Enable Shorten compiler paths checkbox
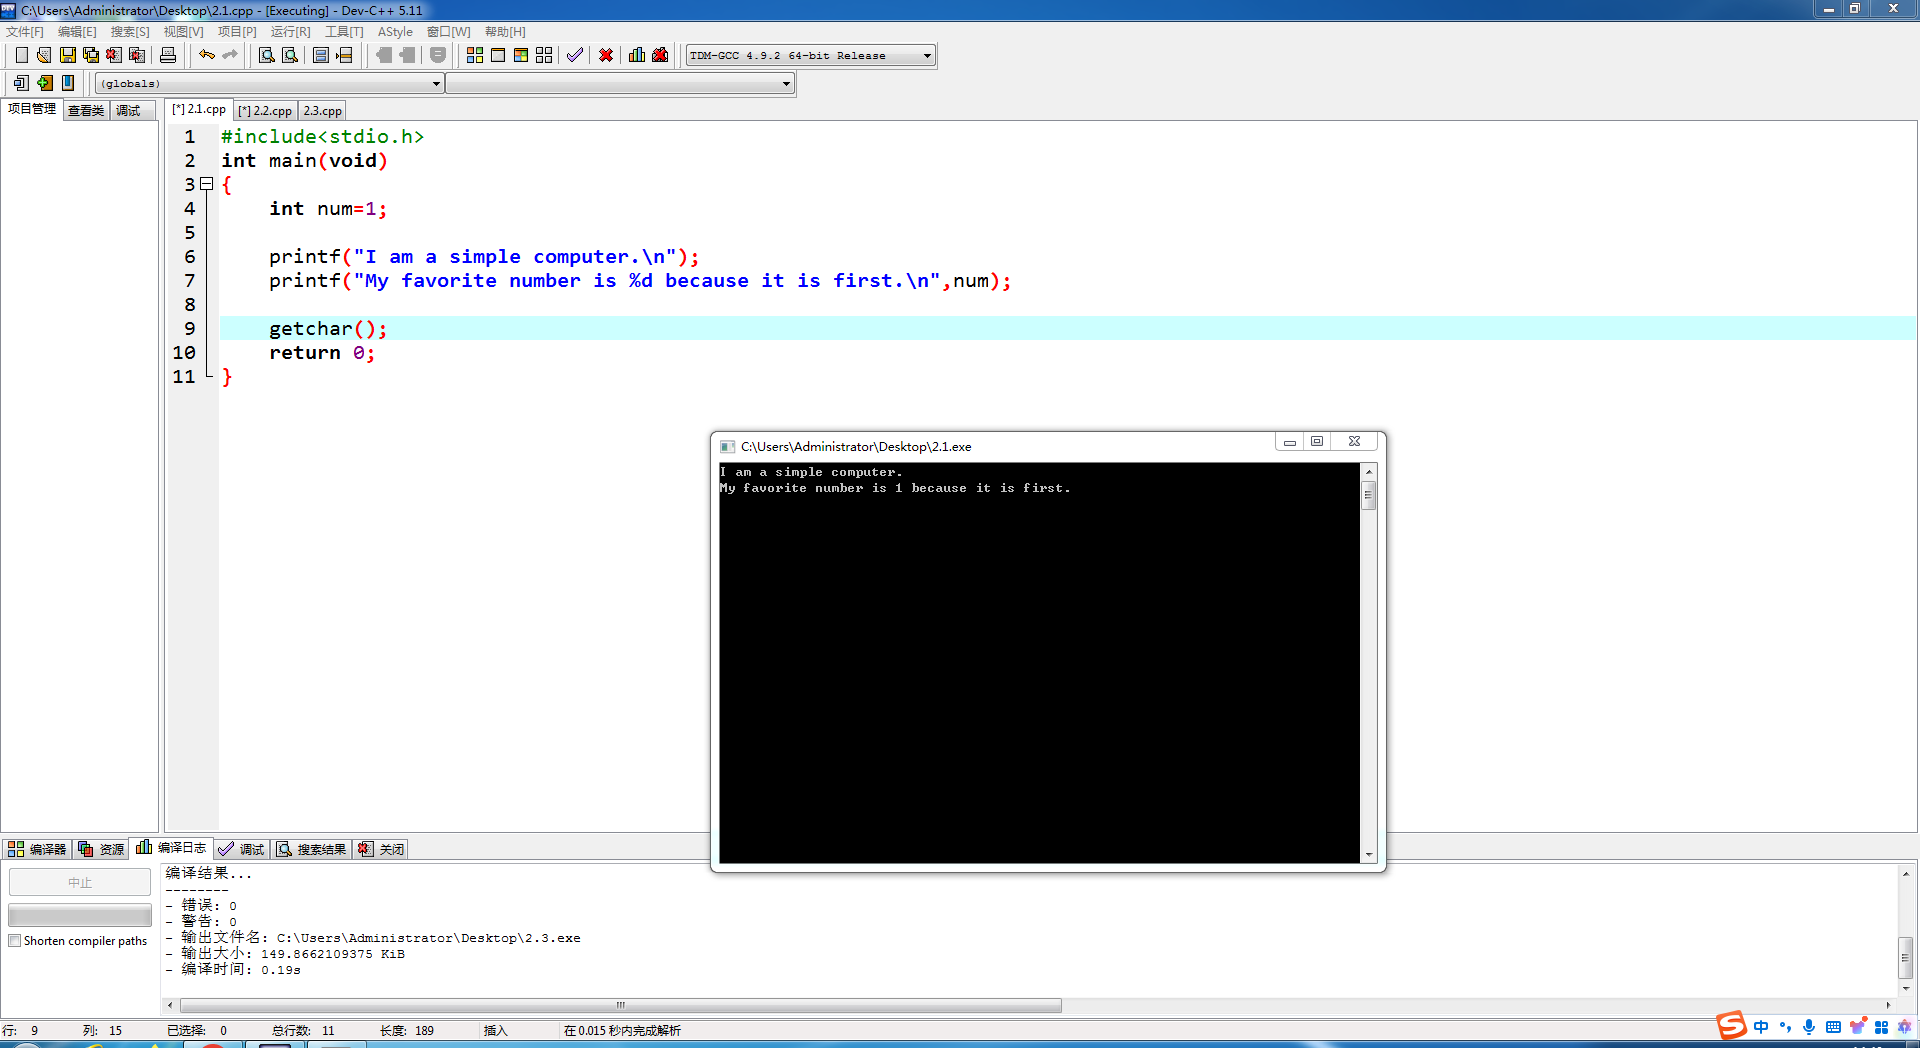Viewport: 1920px width, 1048px height. click(15, 941)
